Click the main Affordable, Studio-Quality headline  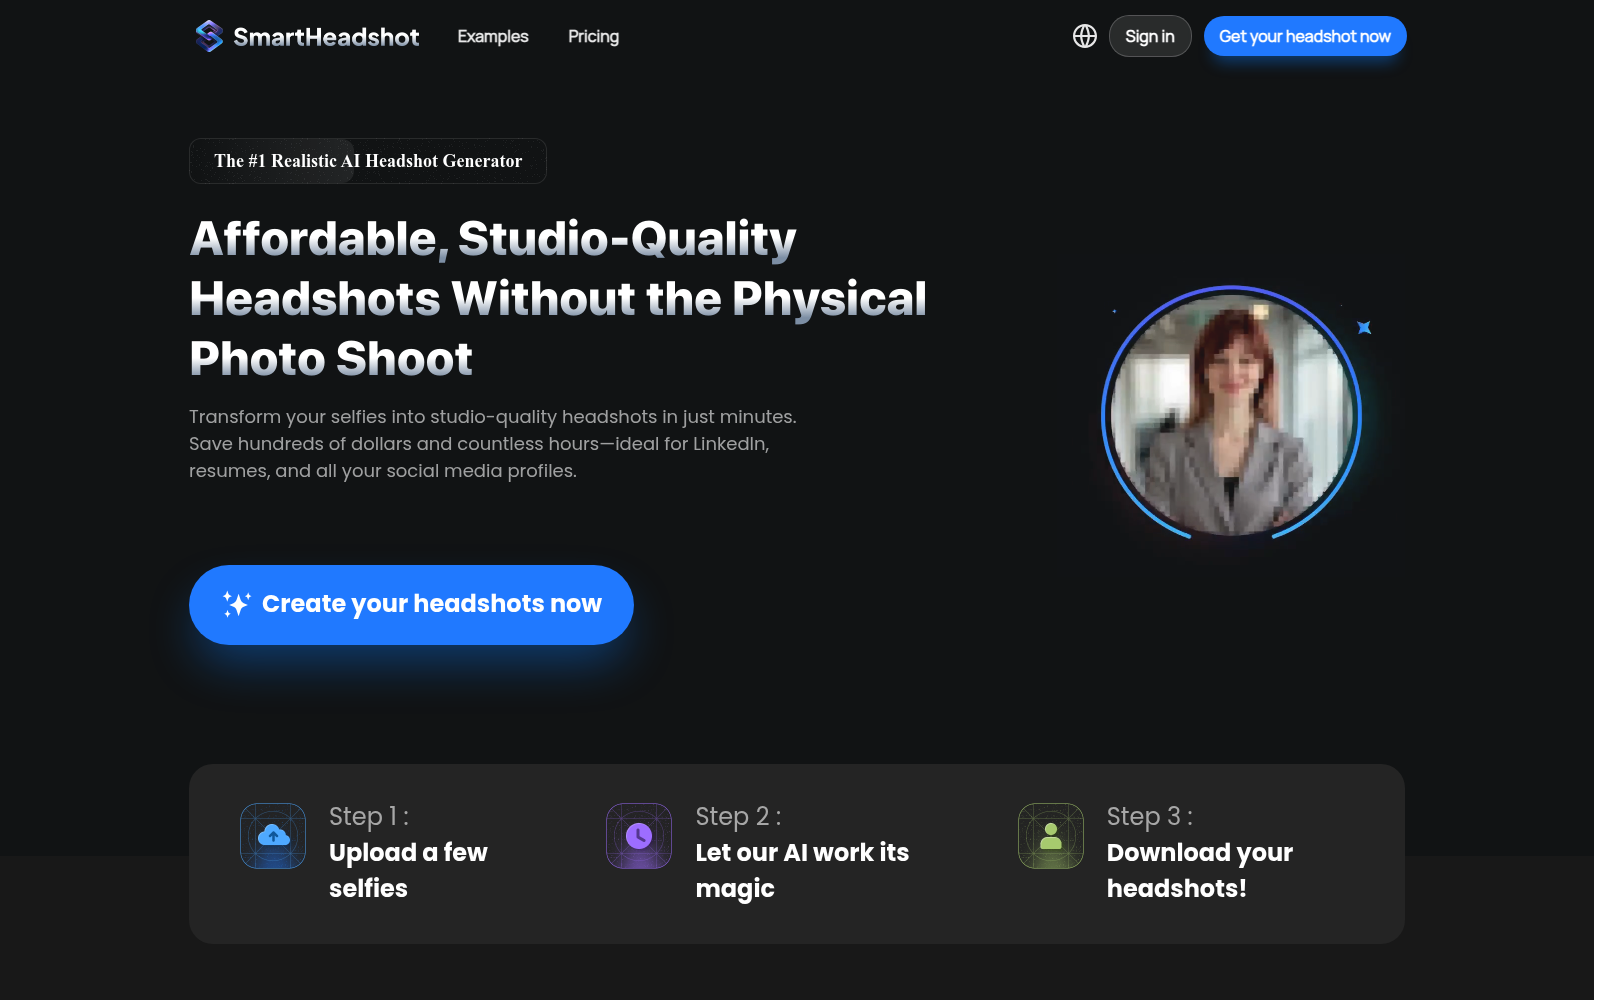(x=557, y=298)
